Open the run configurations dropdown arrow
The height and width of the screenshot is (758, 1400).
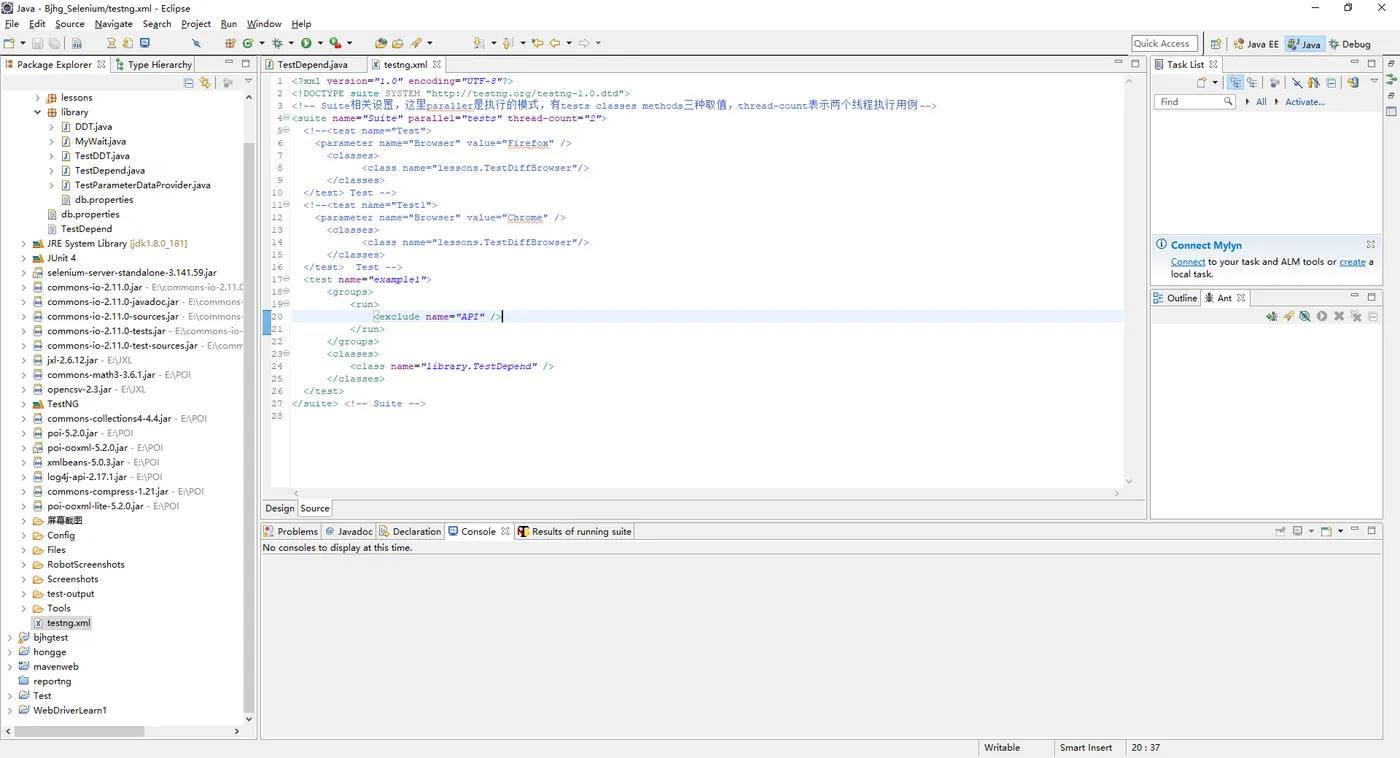point(319,43)
